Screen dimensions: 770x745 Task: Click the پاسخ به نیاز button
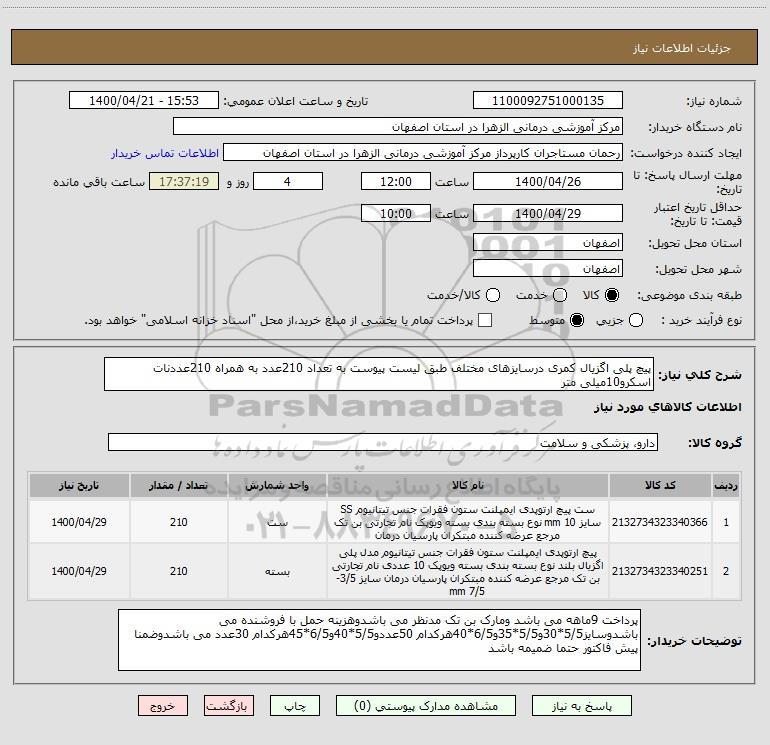pos(582,706)
